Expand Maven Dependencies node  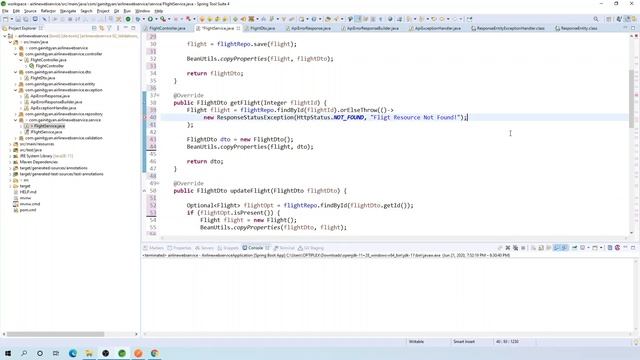[10, 162]
